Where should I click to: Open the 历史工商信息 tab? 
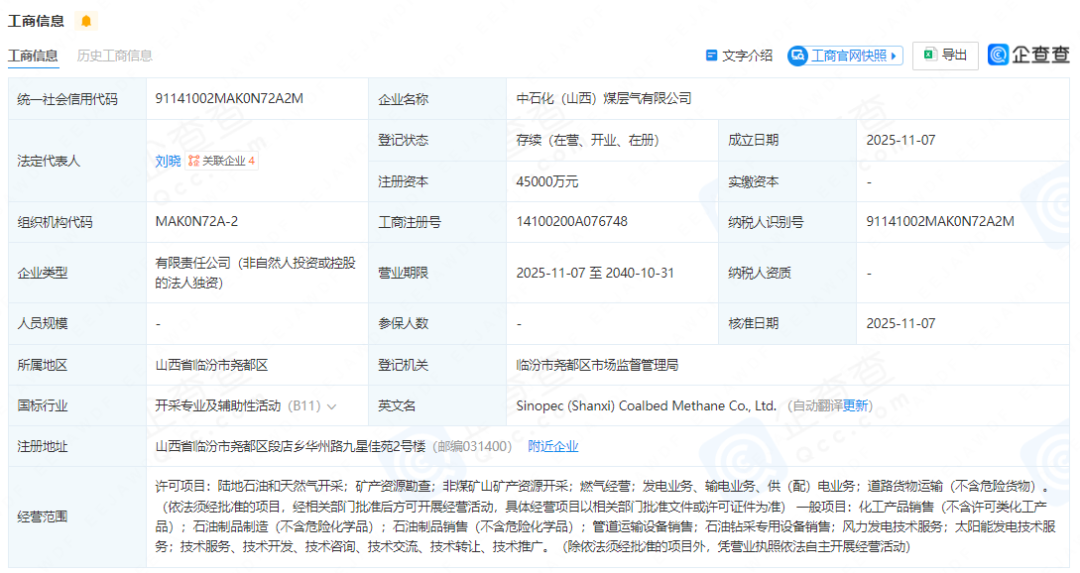click(114, 56)
